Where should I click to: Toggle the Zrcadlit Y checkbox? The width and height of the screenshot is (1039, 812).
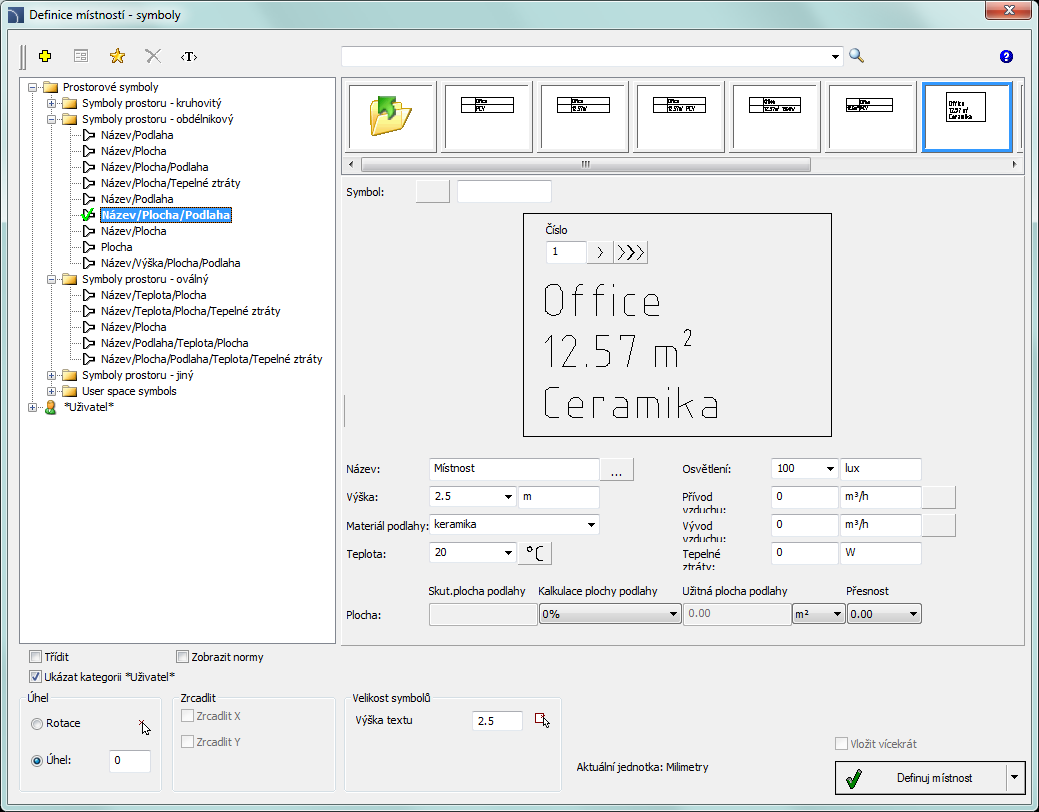click(188, 742)
